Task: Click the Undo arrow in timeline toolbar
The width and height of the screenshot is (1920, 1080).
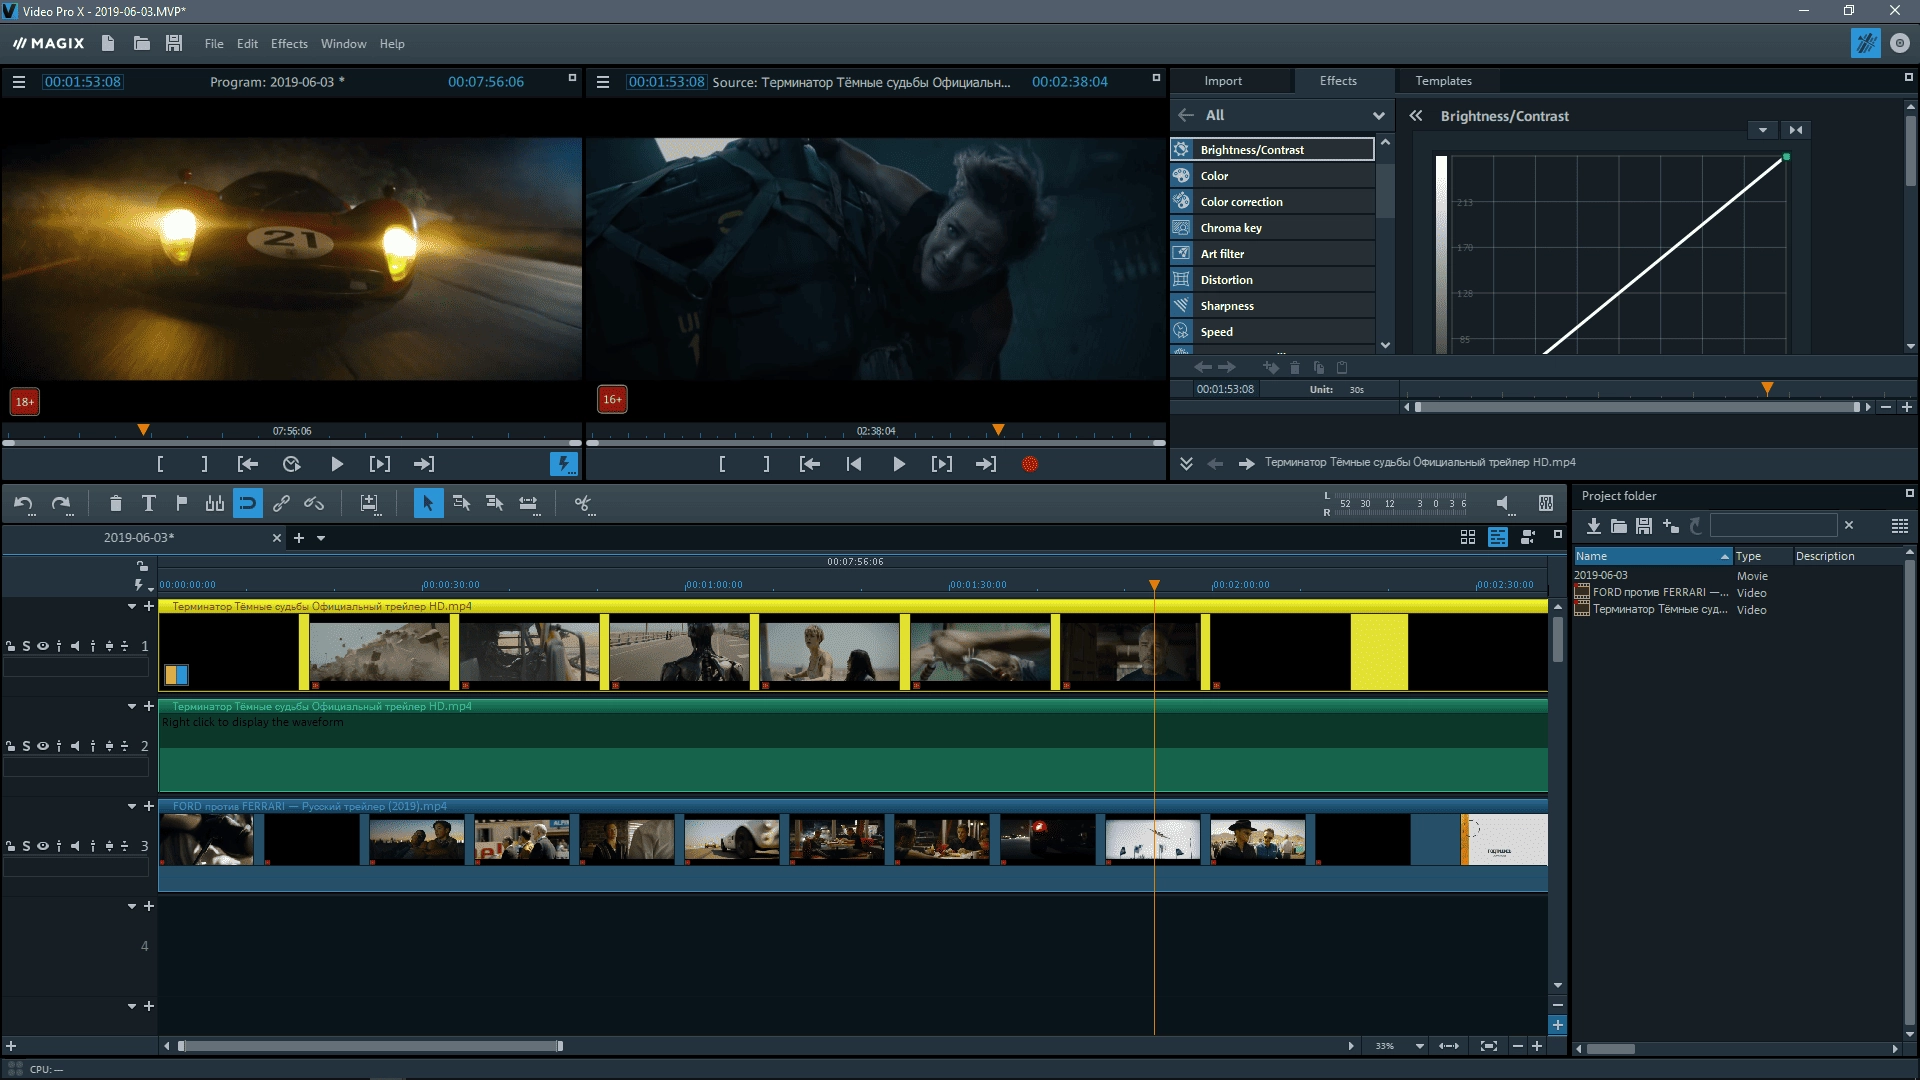Action: [23, 503]
